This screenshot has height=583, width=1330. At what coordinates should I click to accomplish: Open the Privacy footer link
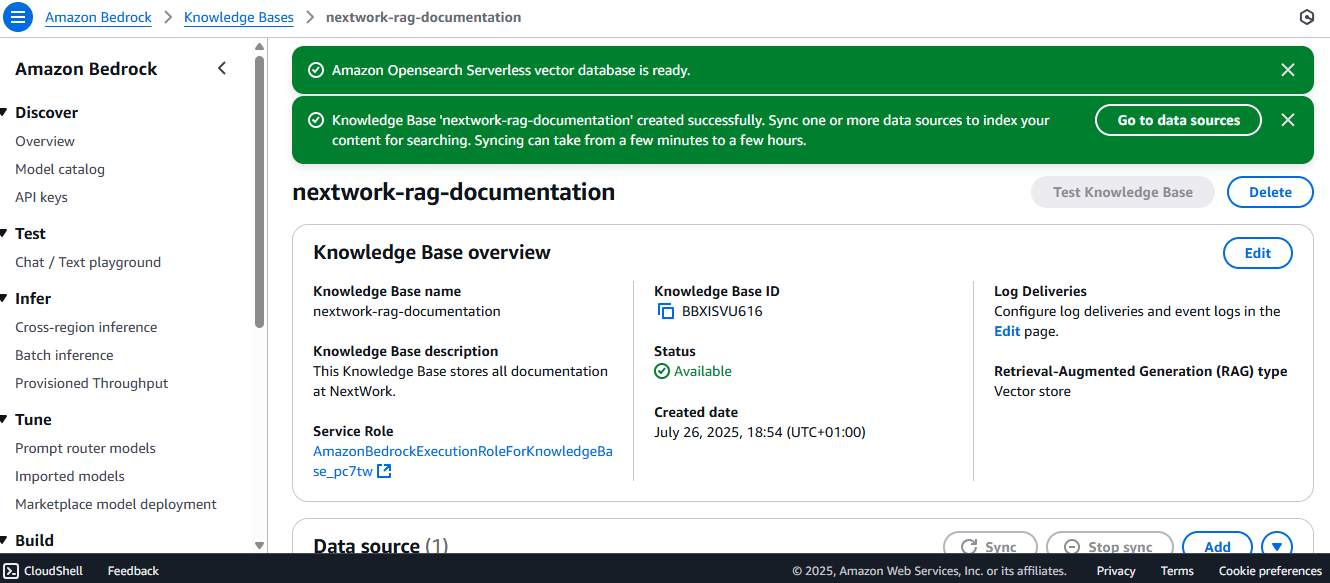point(1116,571)
